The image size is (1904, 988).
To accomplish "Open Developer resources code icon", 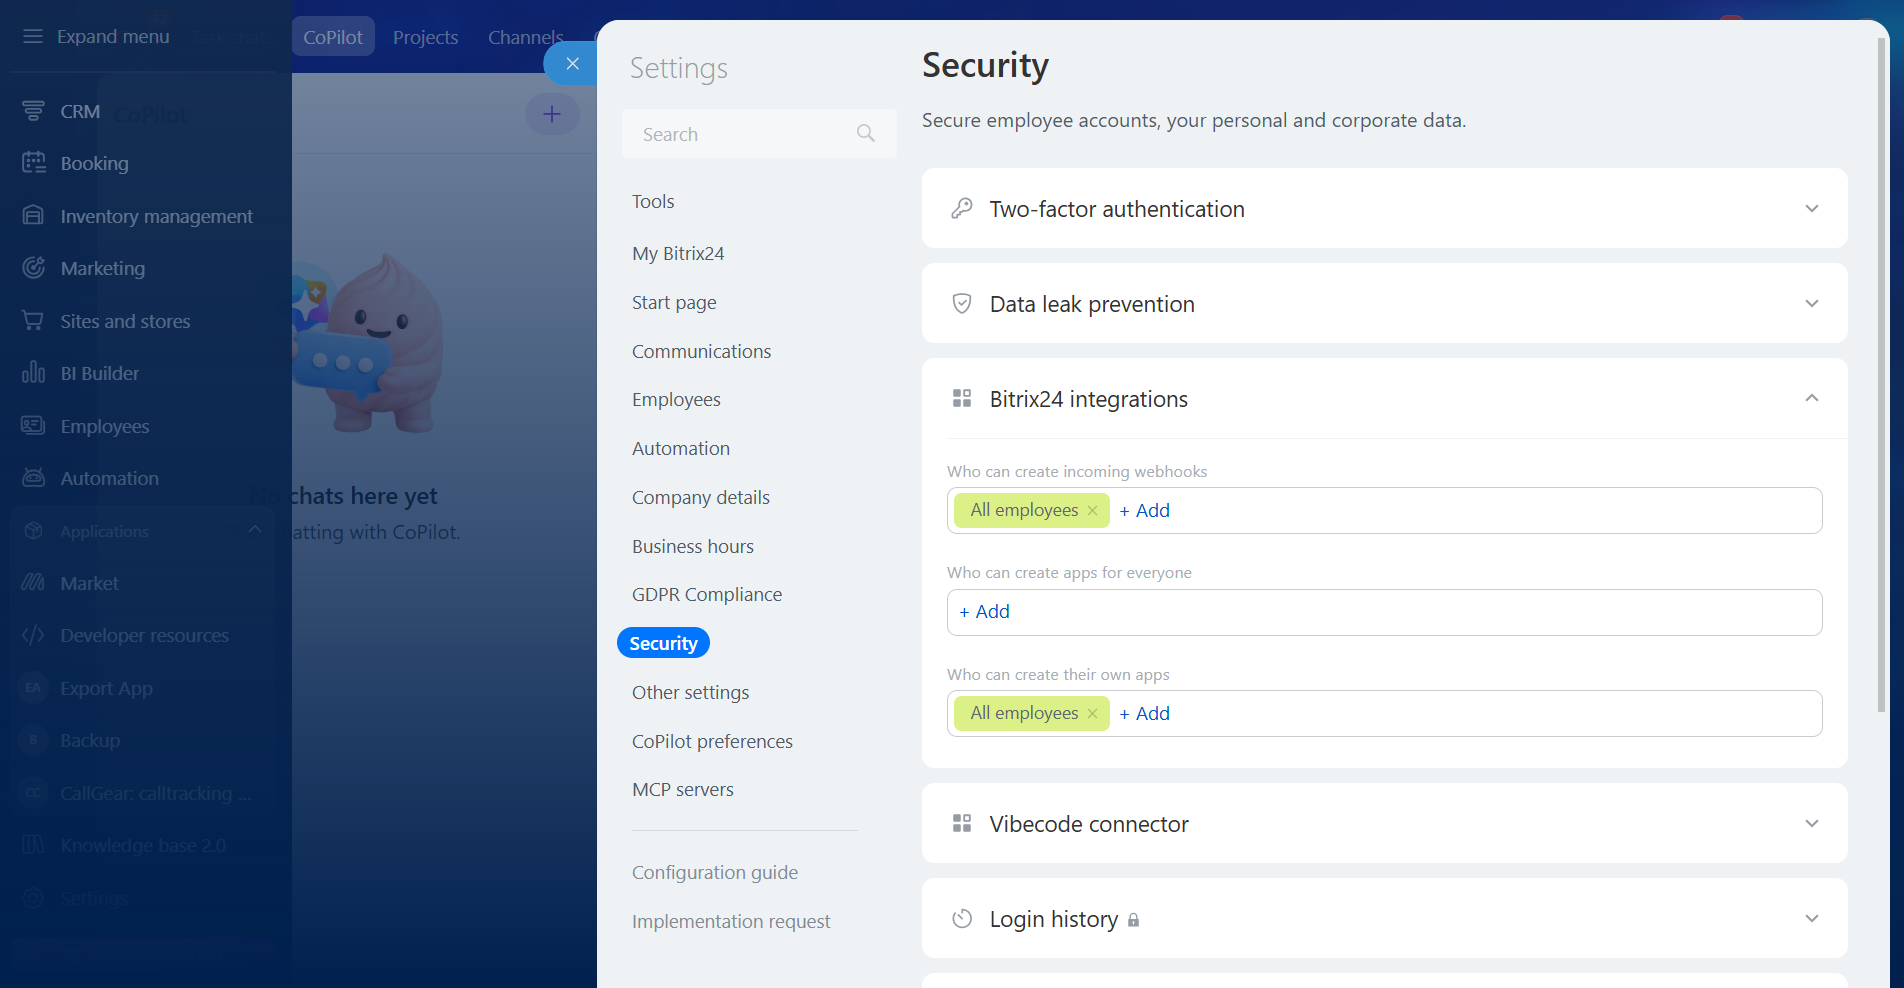I will pos(34,635).
